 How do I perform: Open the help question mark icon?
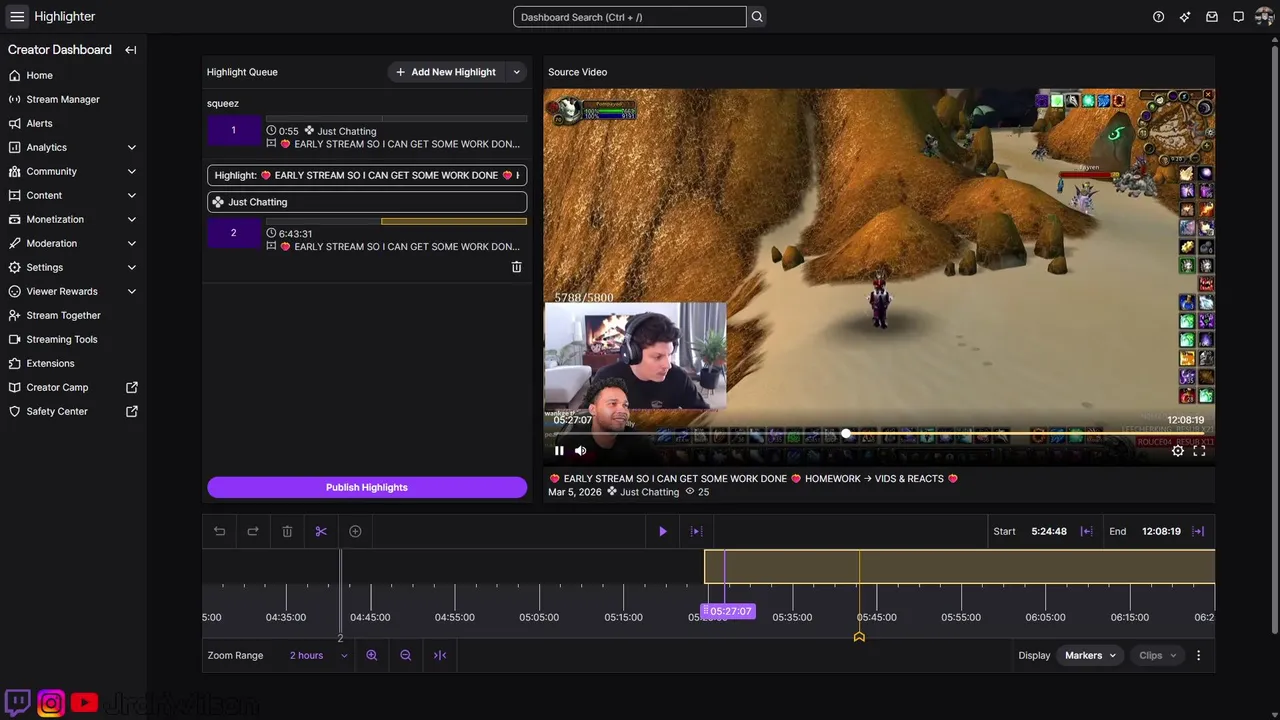coord(1158,17)
